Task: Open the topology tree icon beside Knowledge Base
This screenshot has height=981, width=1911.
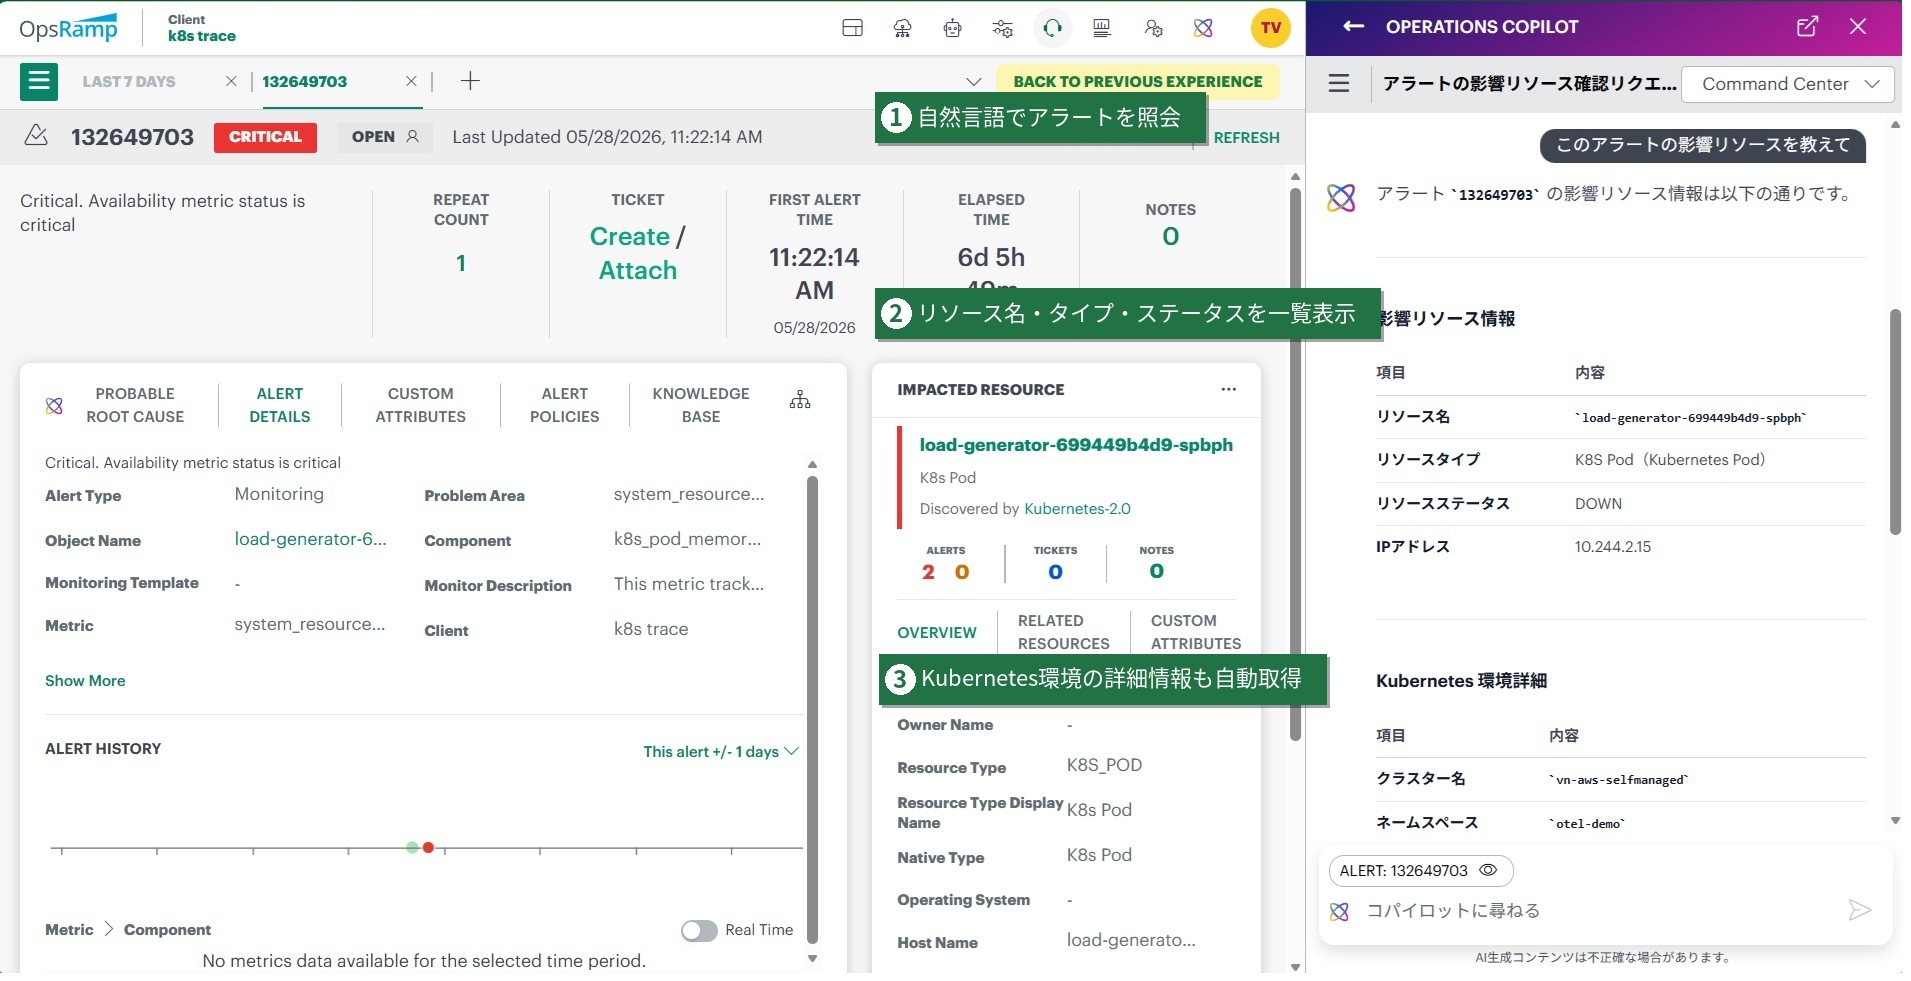Action: 800,400
